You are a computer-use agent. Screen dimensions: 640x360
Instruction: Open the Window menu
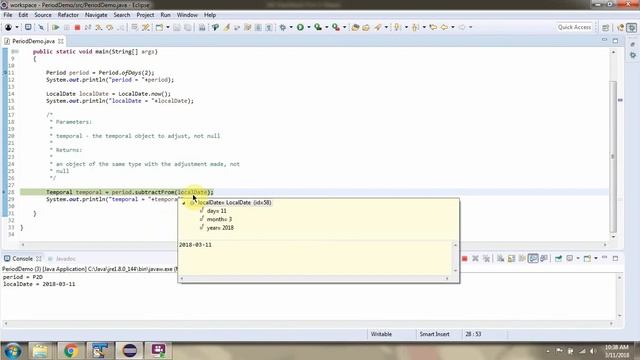click(x=187, y=15)
